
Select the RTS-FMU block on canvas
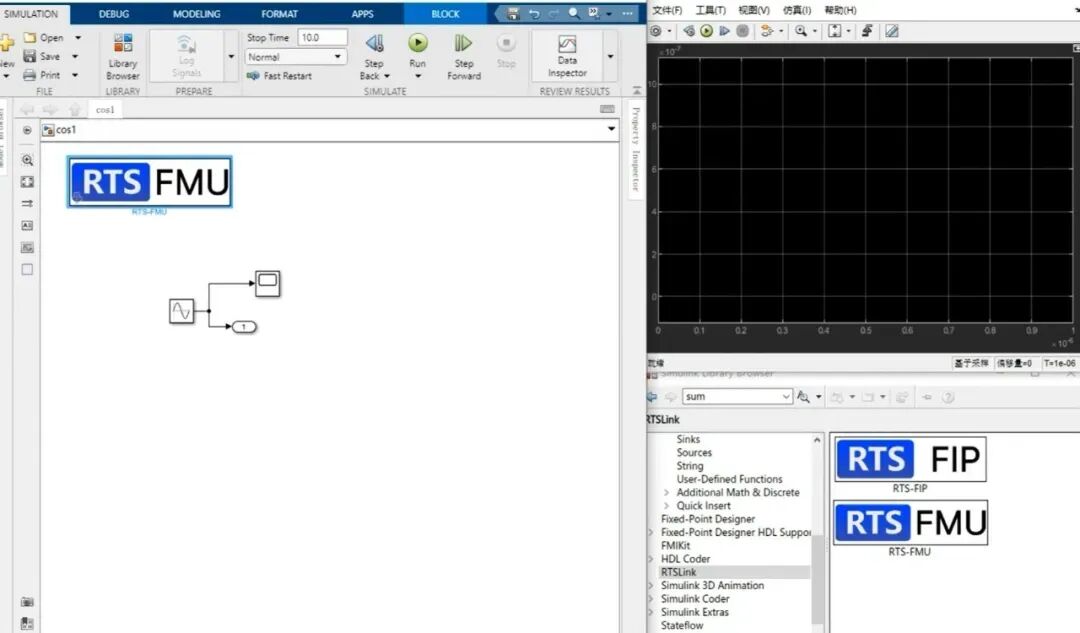point(149,182)
